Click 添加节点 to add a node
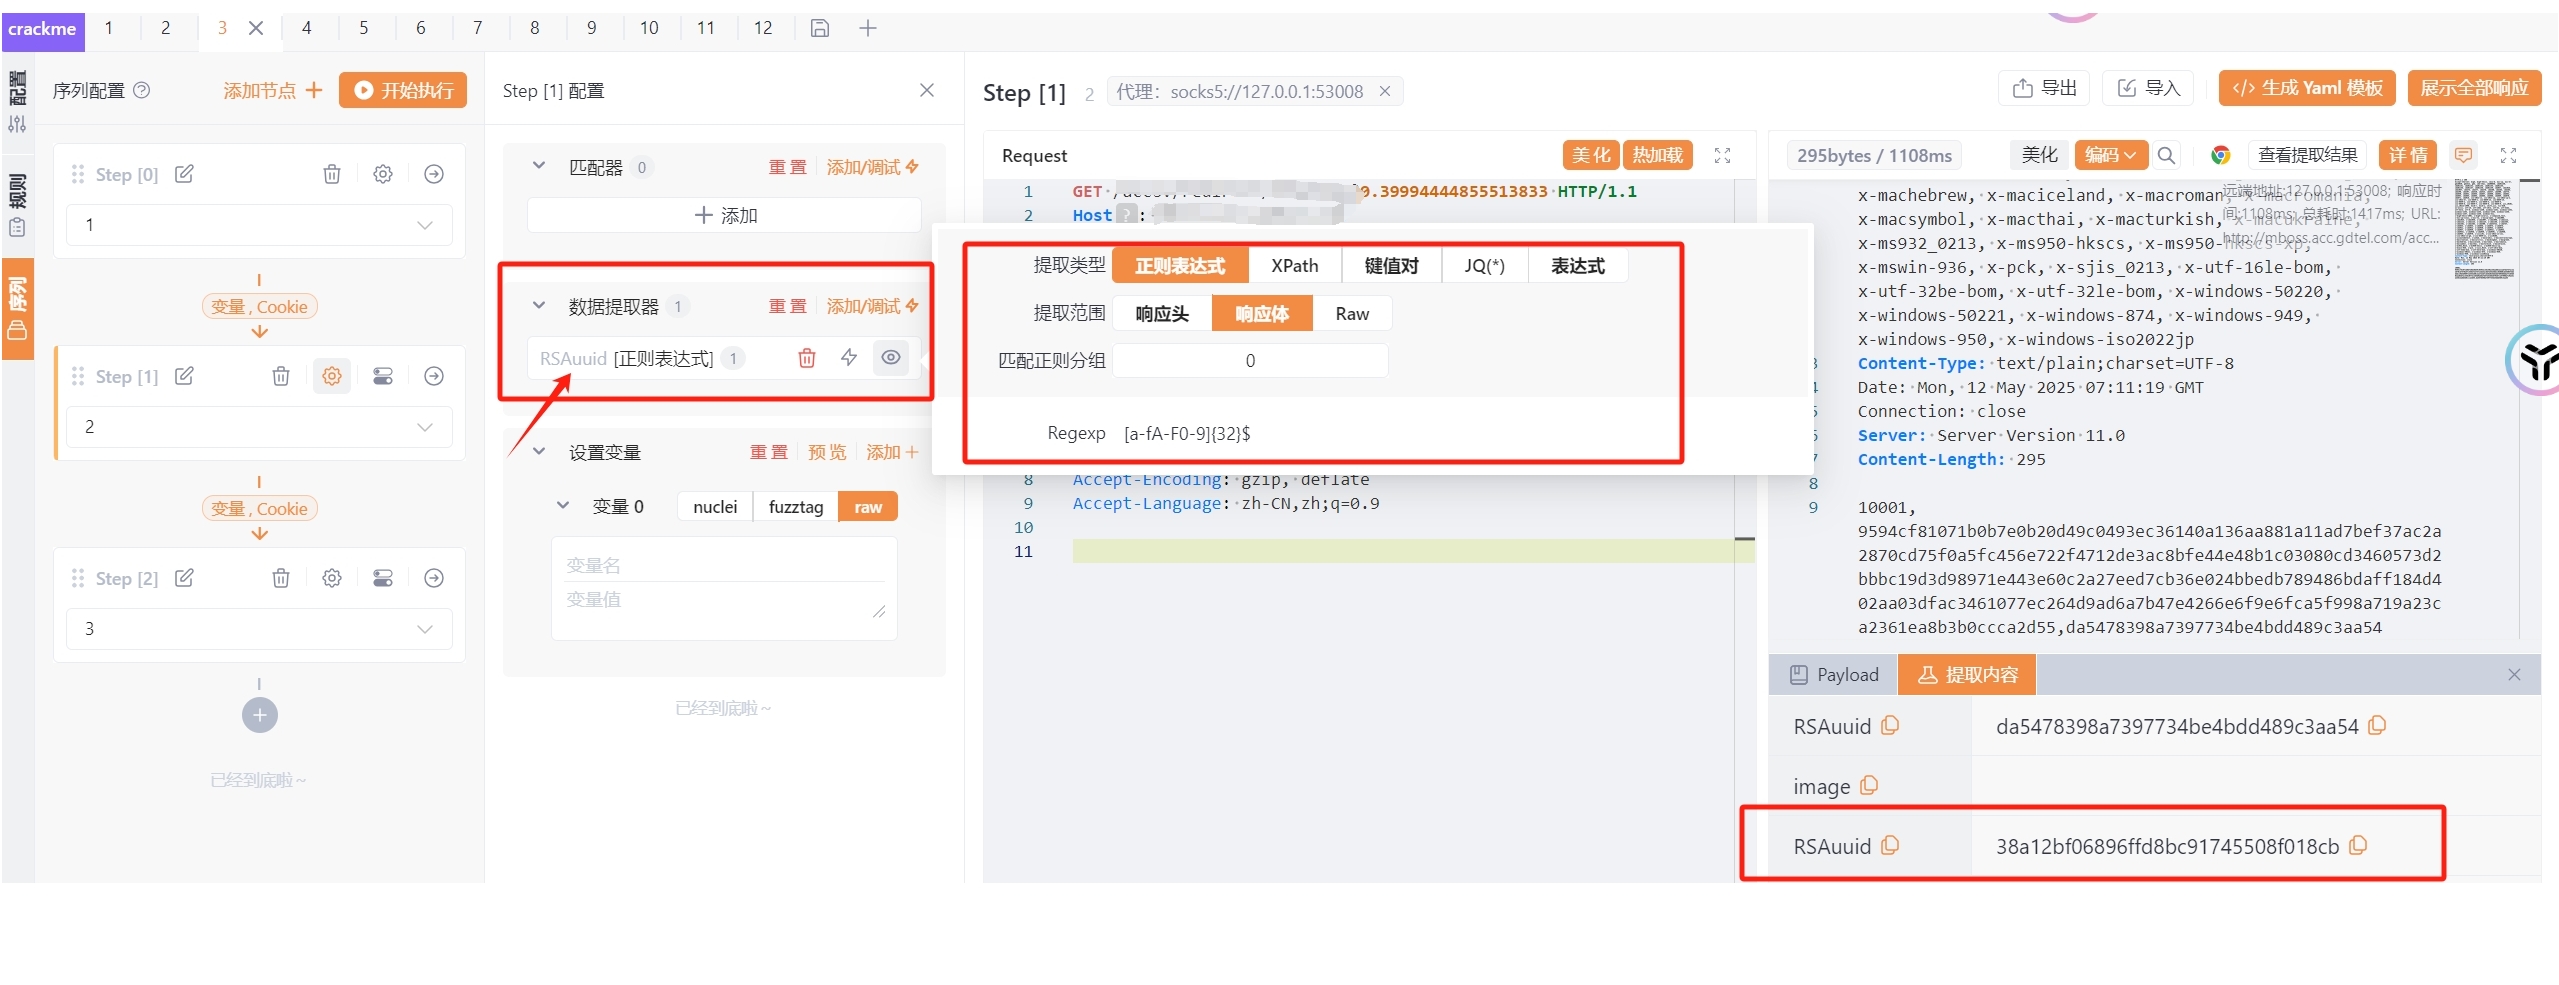Viewport: 2559px width, 985px height. 273,90
